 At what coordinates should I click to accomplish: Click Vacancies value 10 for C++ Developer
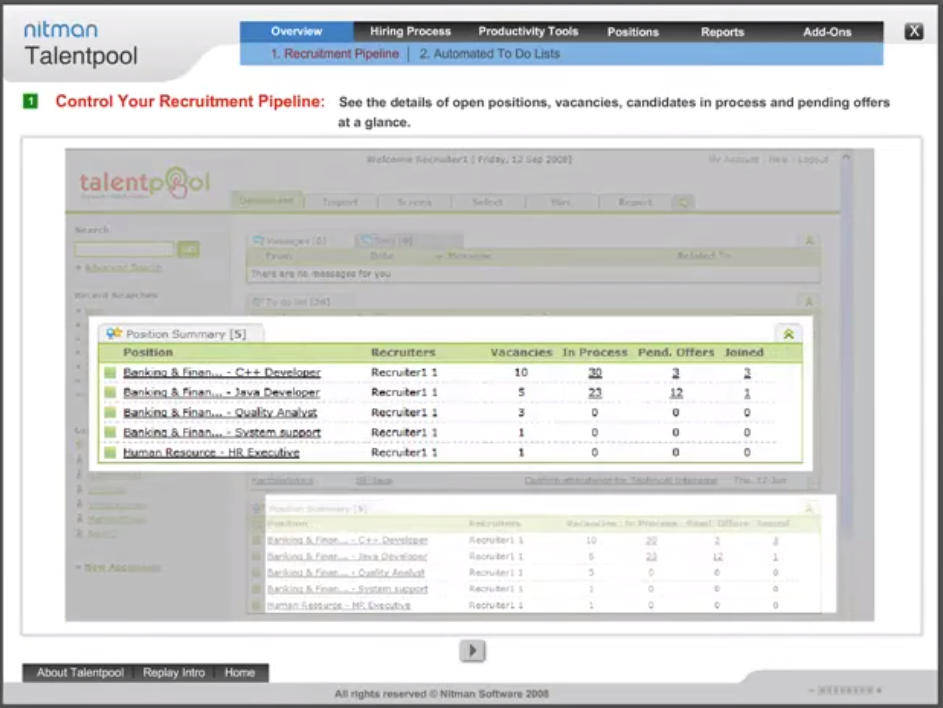point(521,372)
